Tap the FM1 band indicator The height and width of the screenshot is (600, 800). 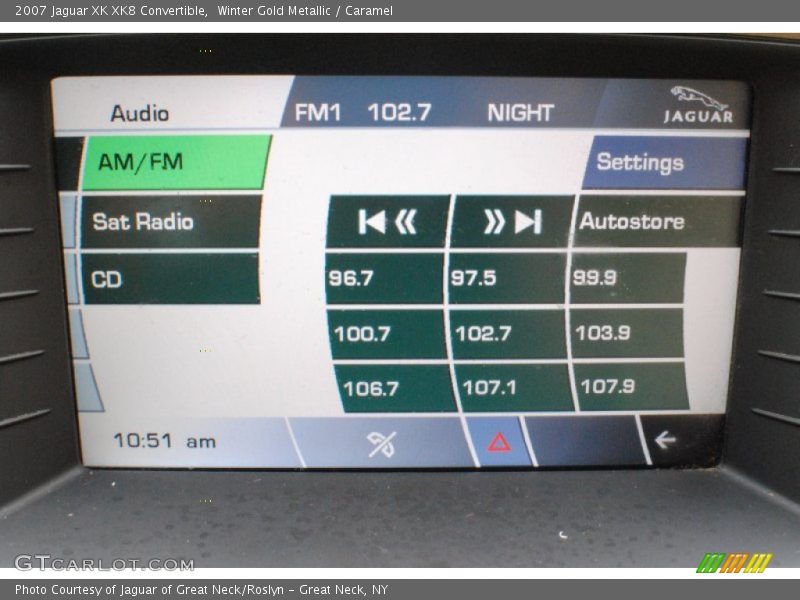[x=317, y=112]
